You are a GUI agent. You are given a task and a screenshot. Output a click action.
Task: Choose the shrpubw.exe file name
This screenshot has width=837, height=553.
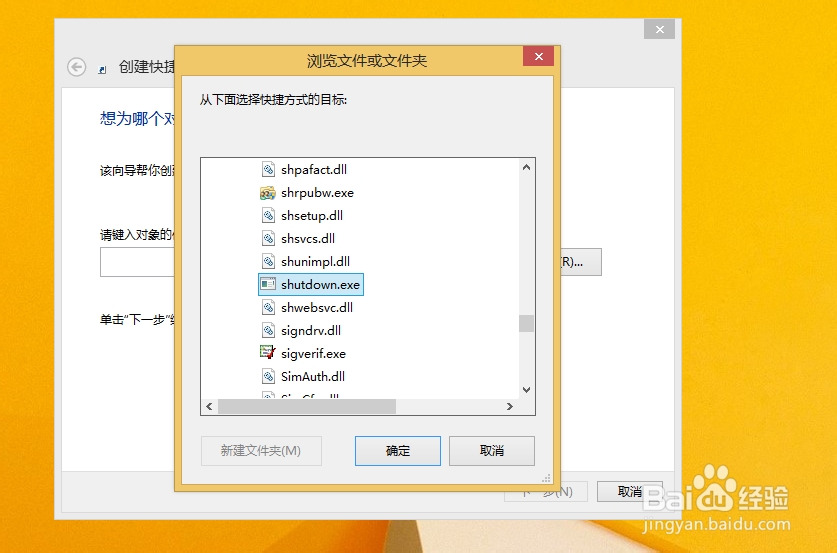point(318,193)
